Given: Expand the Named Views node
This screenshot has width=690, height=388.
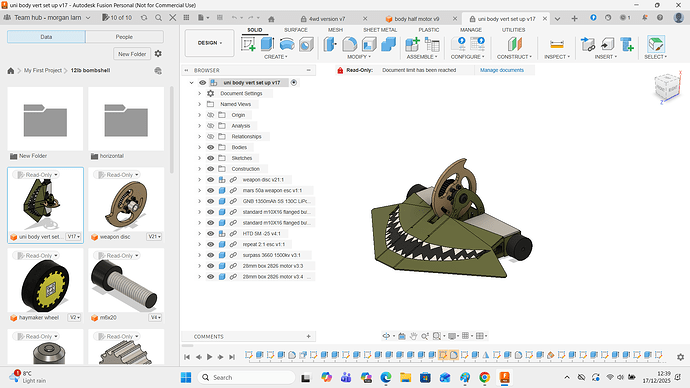Looking at the screenshot, I should pyautogui.click(x=199, y=104).
